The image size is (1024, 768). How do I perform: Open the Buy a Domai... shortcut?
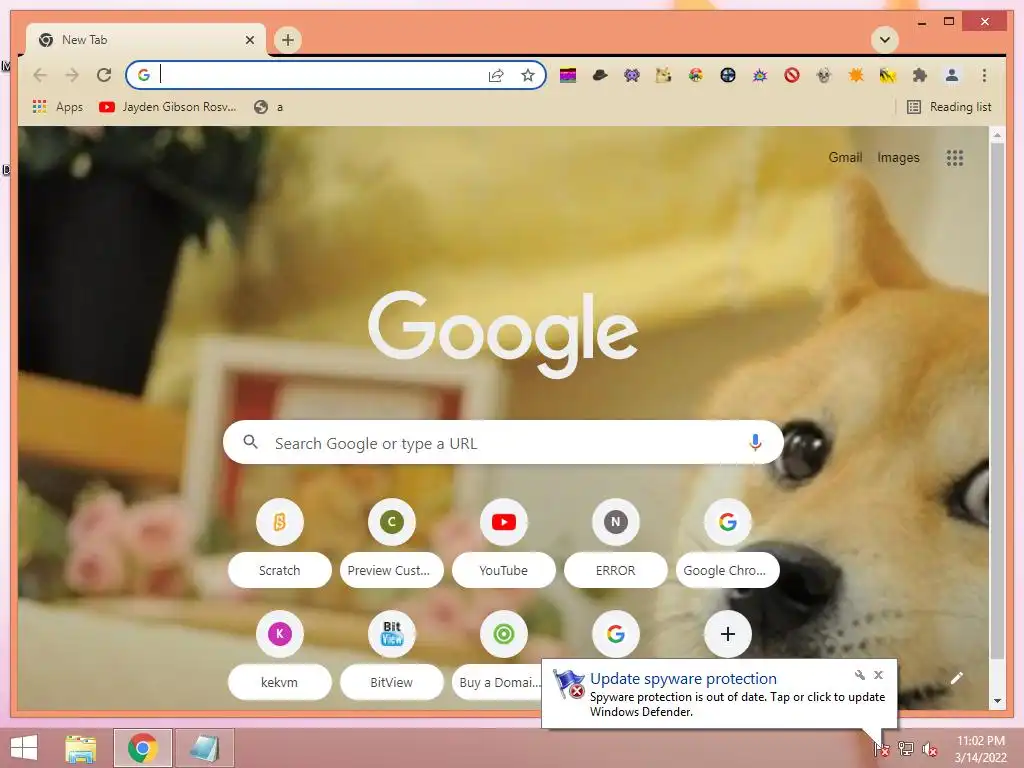504,654
